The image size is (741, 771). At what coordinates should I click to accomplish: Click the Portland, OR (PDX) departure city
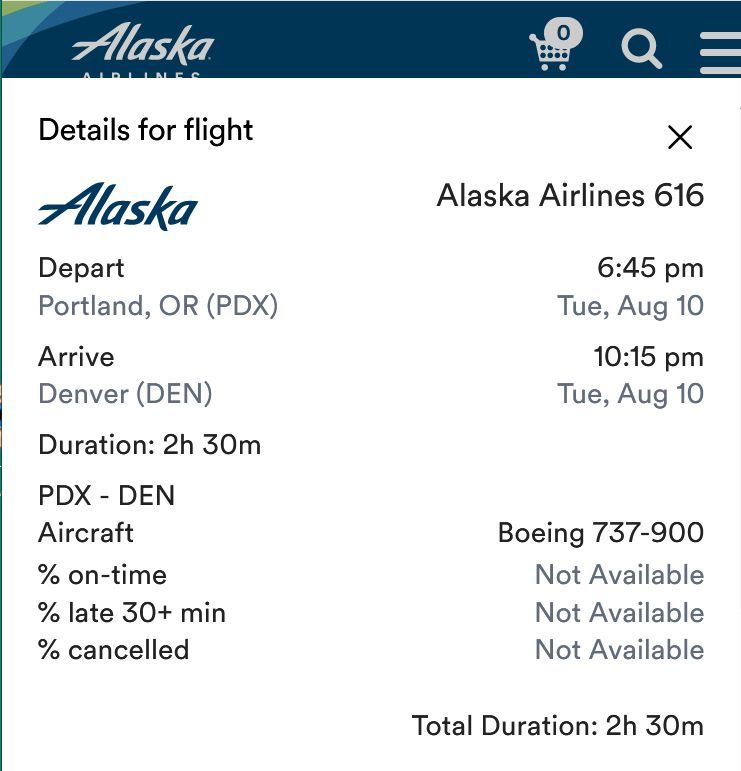click(x=158, y=305)
